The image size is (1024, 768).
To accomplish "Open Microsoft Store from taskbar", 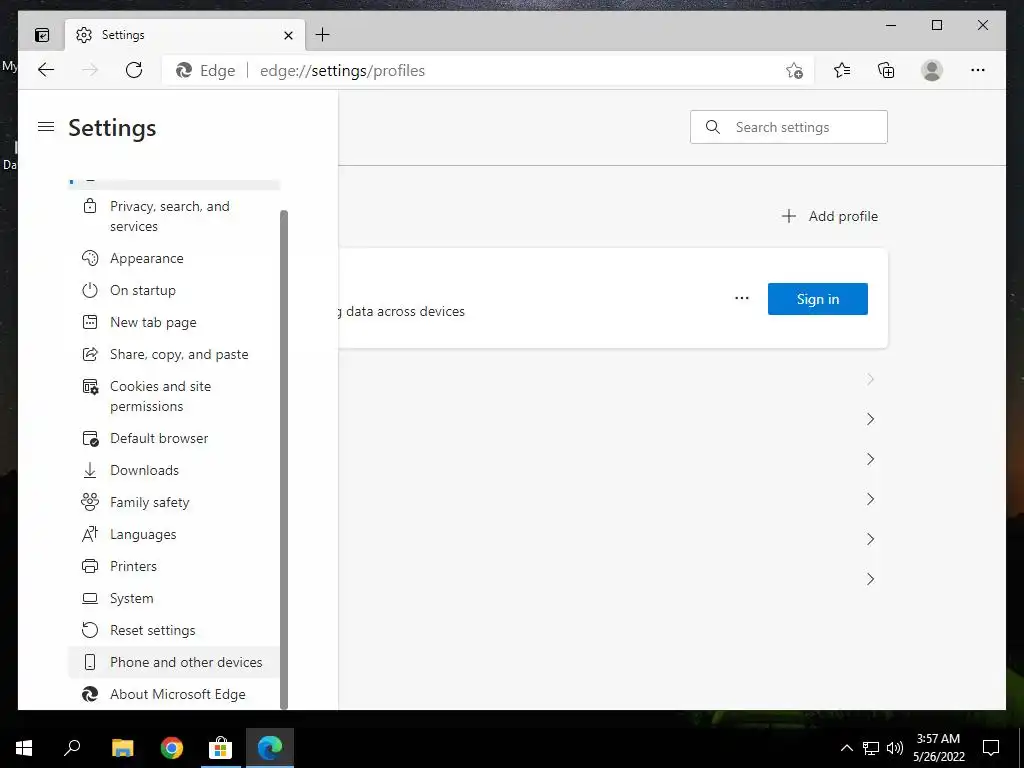I will click(221, 748).
